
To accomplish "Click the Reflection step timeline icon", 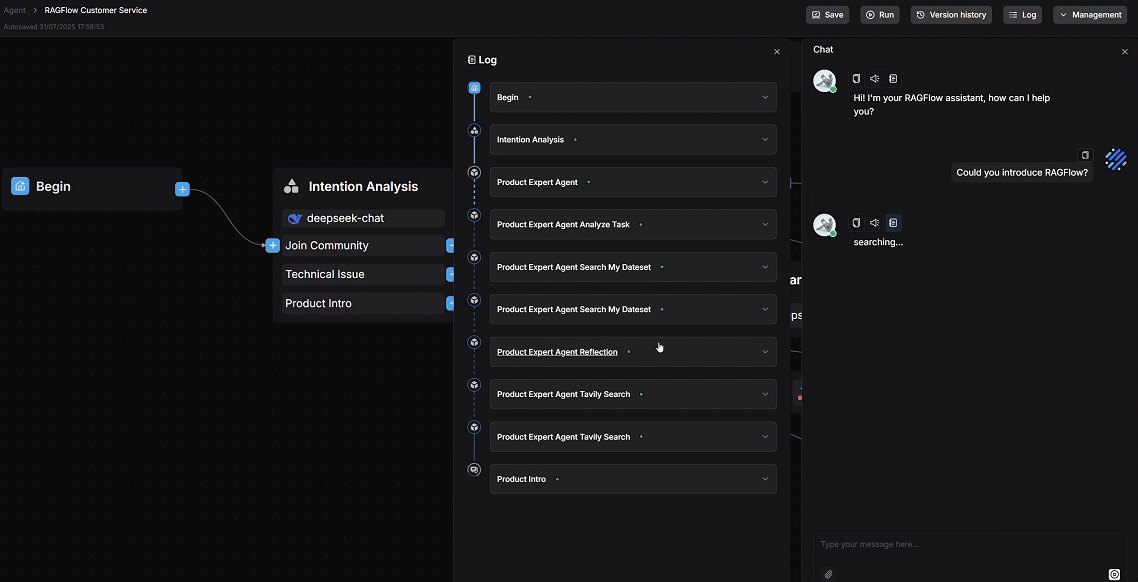I will point(474,343).
